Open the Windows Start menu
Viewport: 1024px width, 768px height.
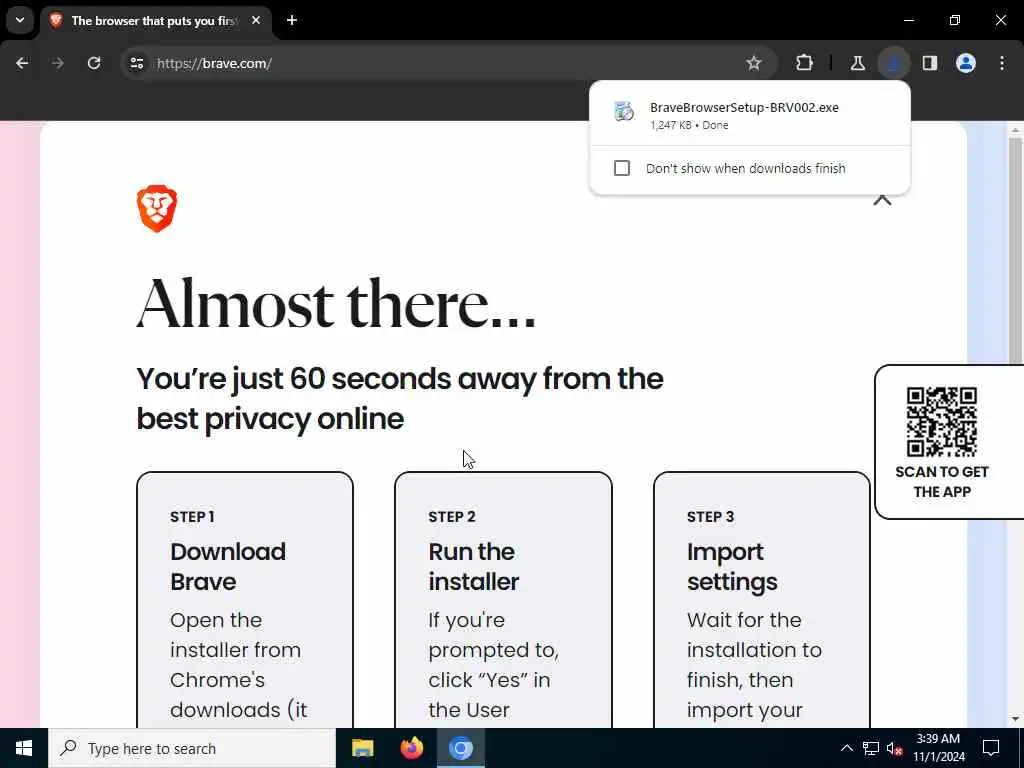[x=24, y=748]
